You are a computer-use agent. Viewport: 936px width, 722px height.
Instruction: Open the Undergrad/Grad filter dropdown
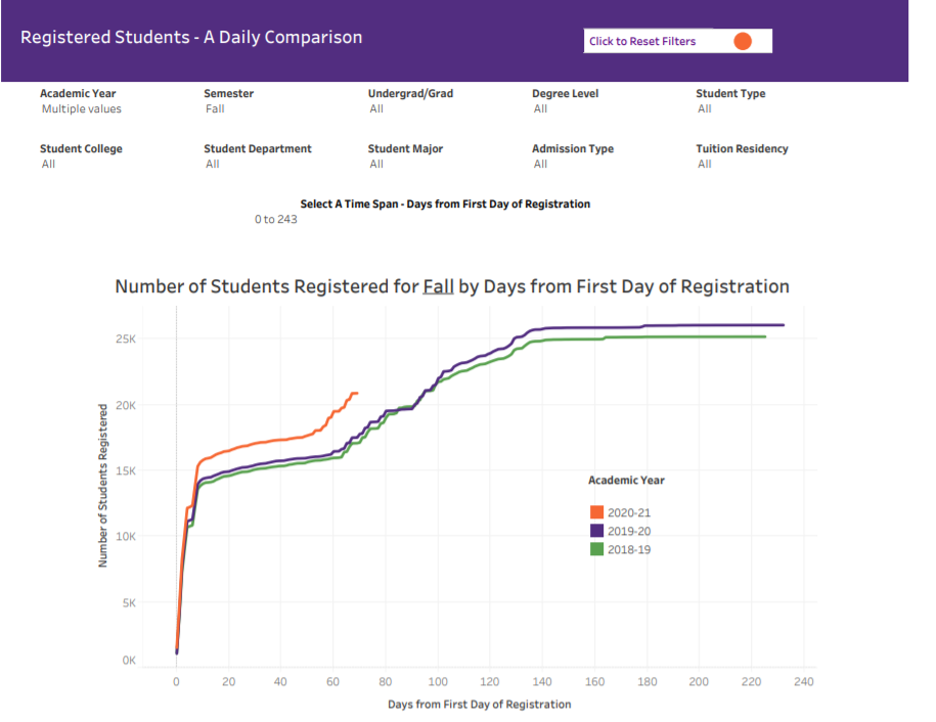click(376, 109)
